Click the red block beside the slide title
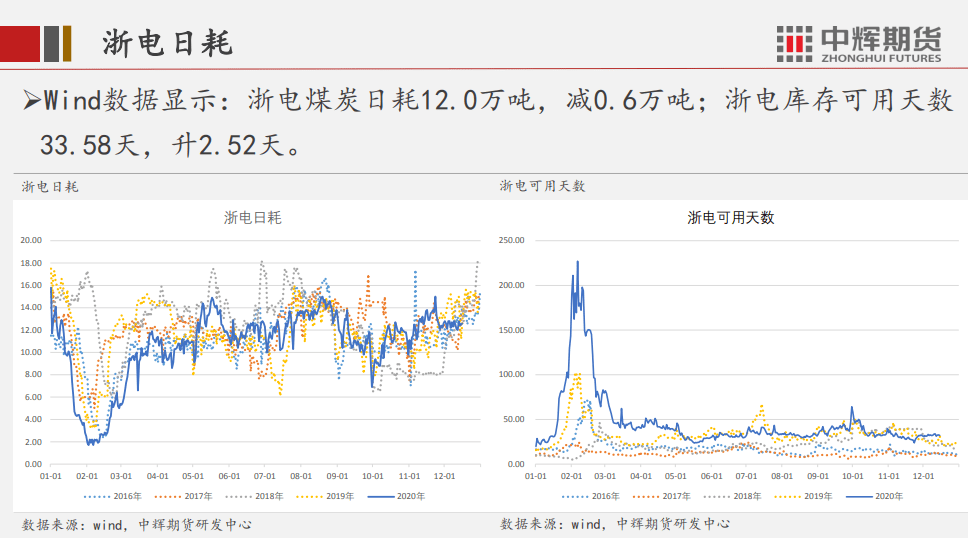 20,43
